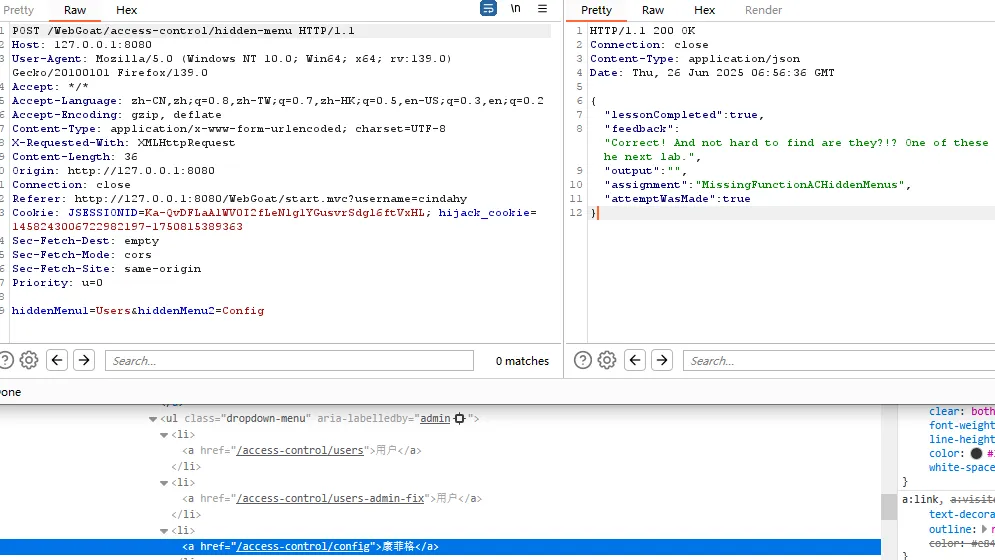Expand the outline CSS property triangle
Viewport: 995px width, 560px height.
pyautogui.click(x=983, y=529)
